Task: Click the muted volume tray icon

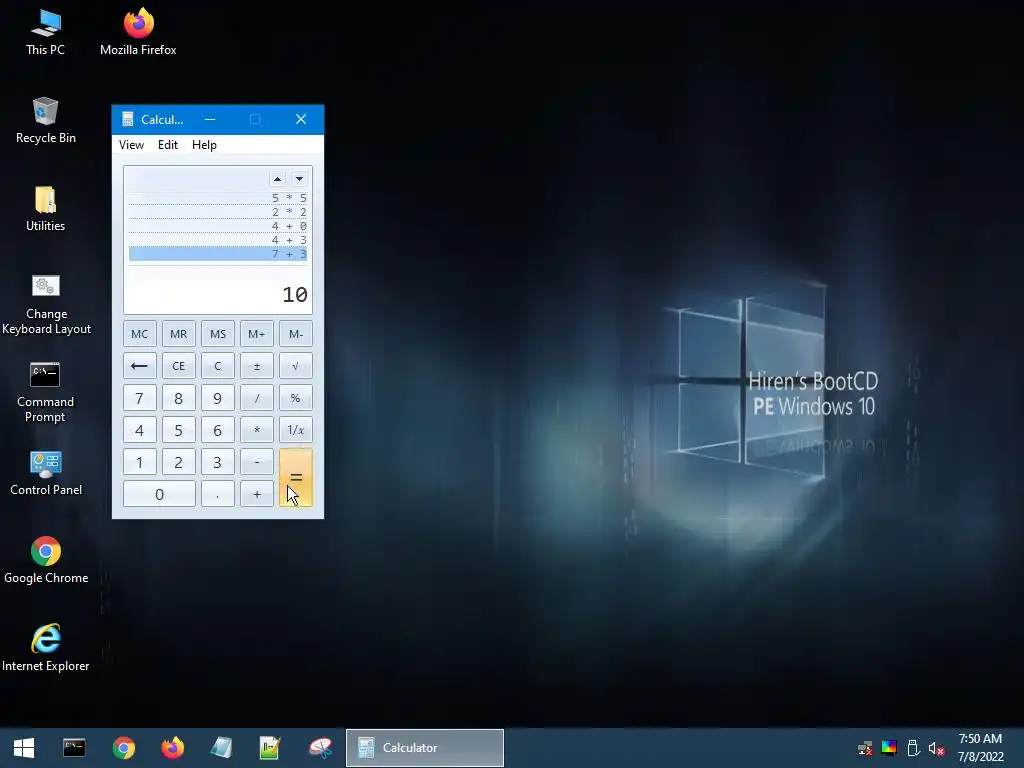Action: point(936,748)
